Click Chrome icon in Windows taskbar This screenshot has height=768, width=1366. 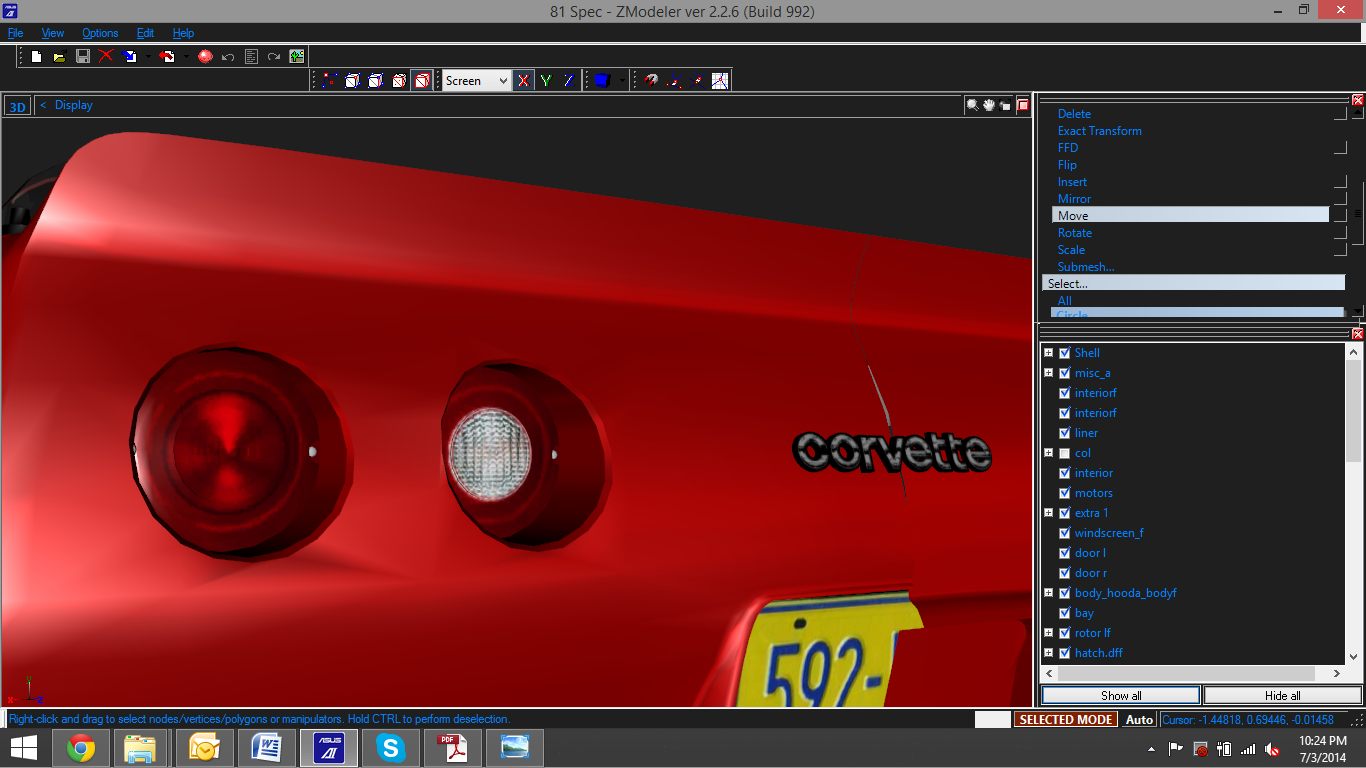point(81,748)
